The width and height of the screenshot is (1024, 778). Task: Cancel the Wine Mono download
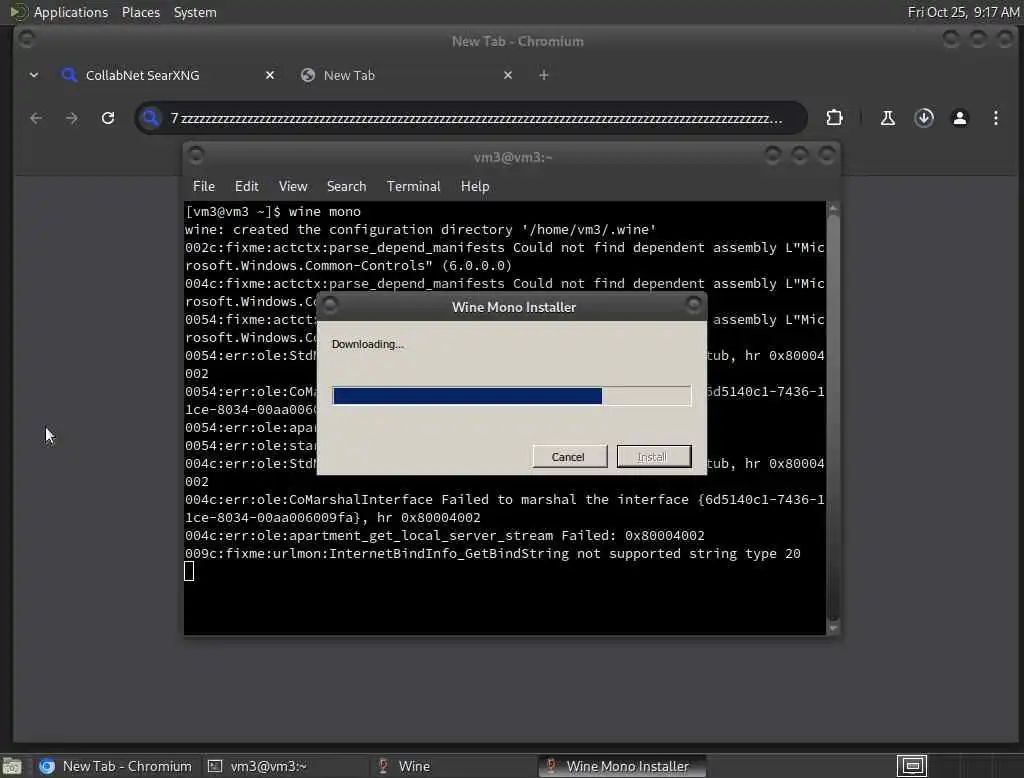pos(569,457)
